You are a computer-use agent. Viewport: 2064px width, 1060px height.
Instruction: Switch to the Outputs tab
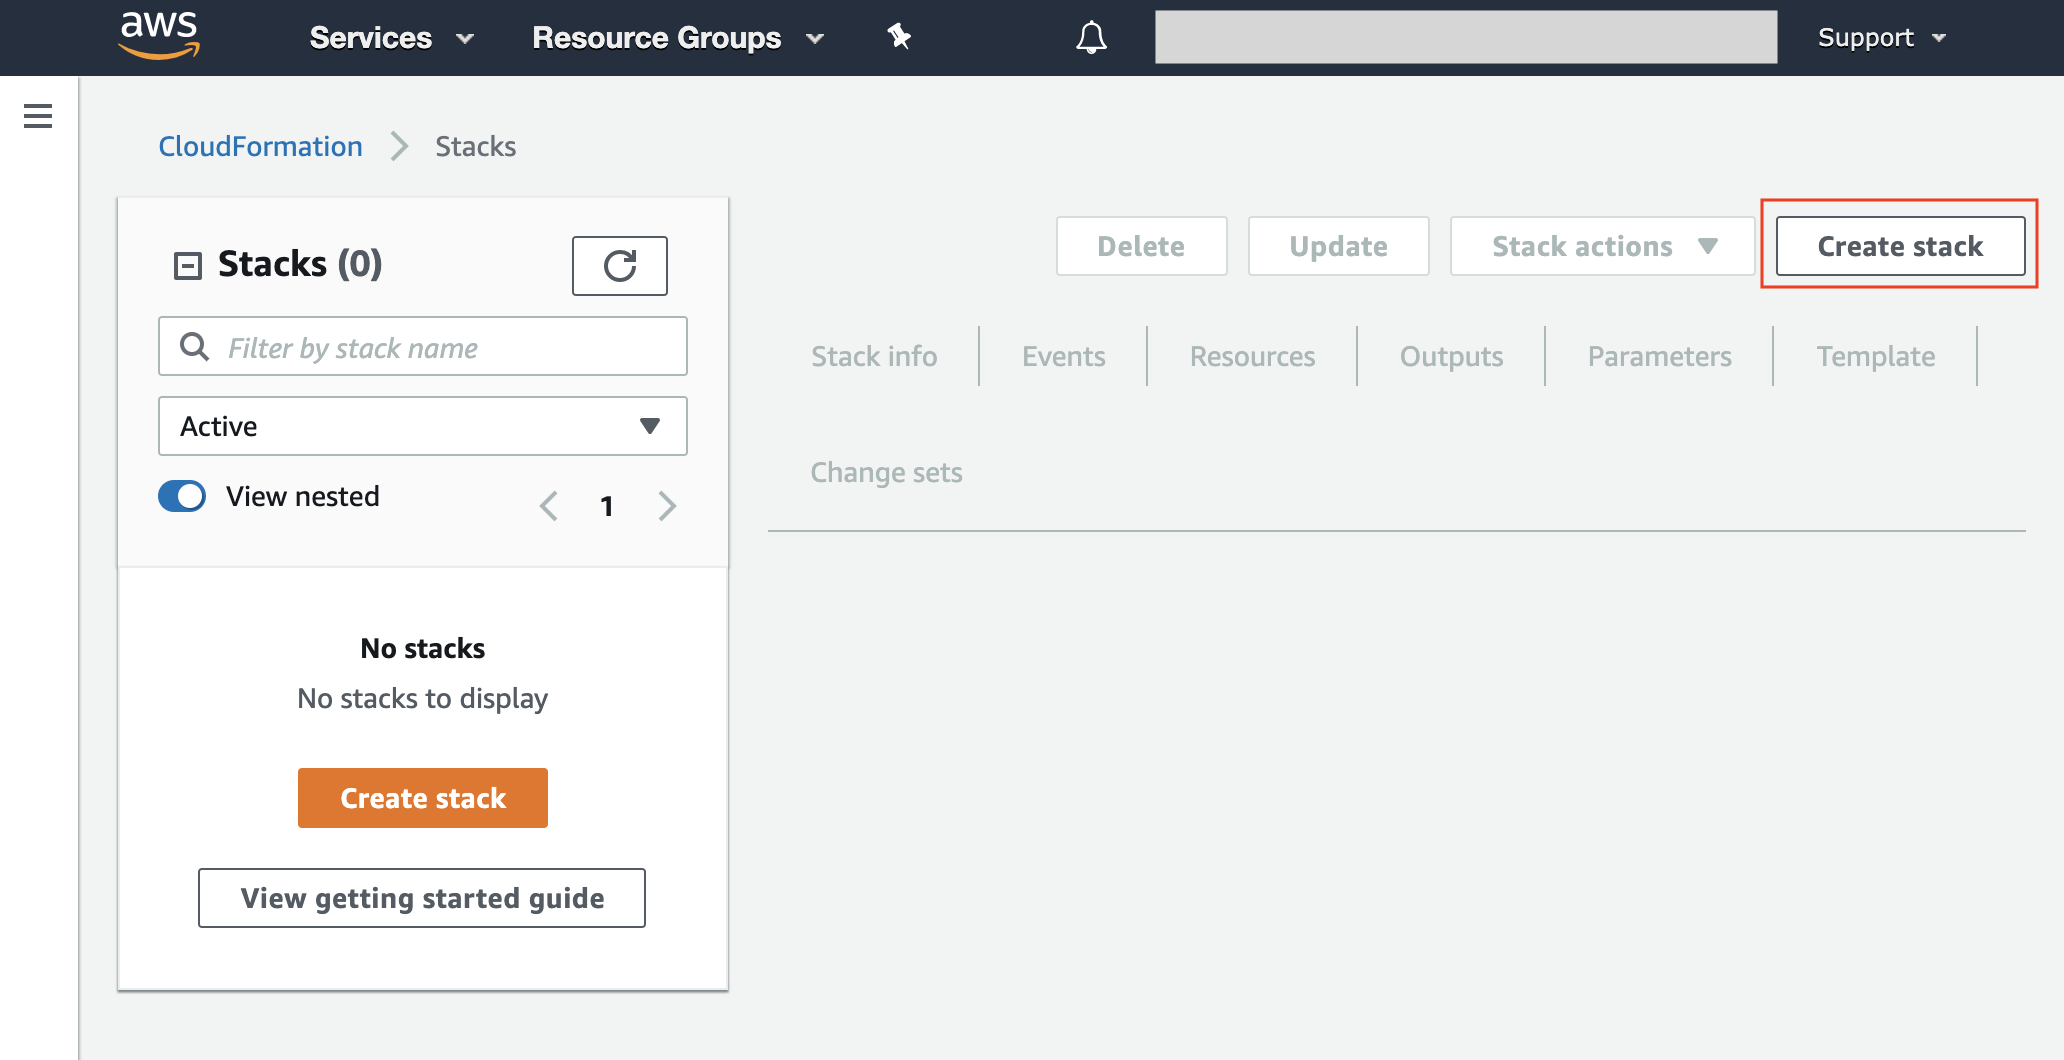tap(1451, 356)
